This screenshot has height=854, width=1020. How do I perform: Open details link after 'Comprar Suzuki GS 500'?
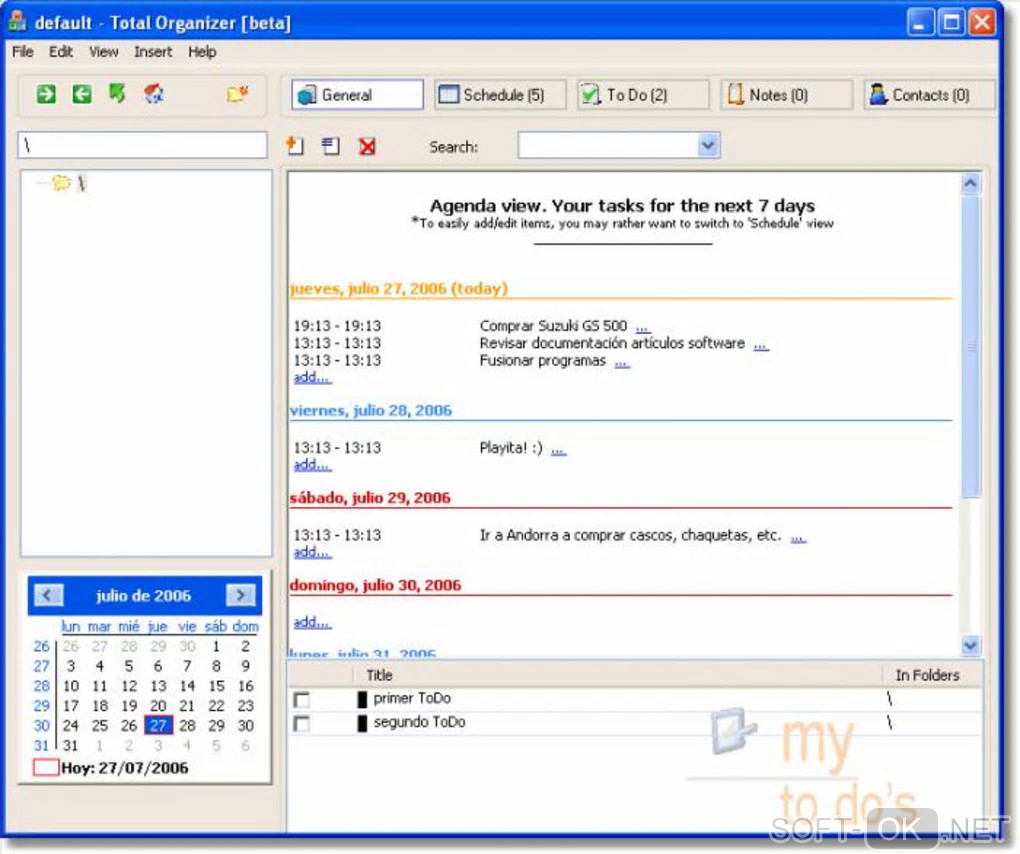tap(643, 327)
